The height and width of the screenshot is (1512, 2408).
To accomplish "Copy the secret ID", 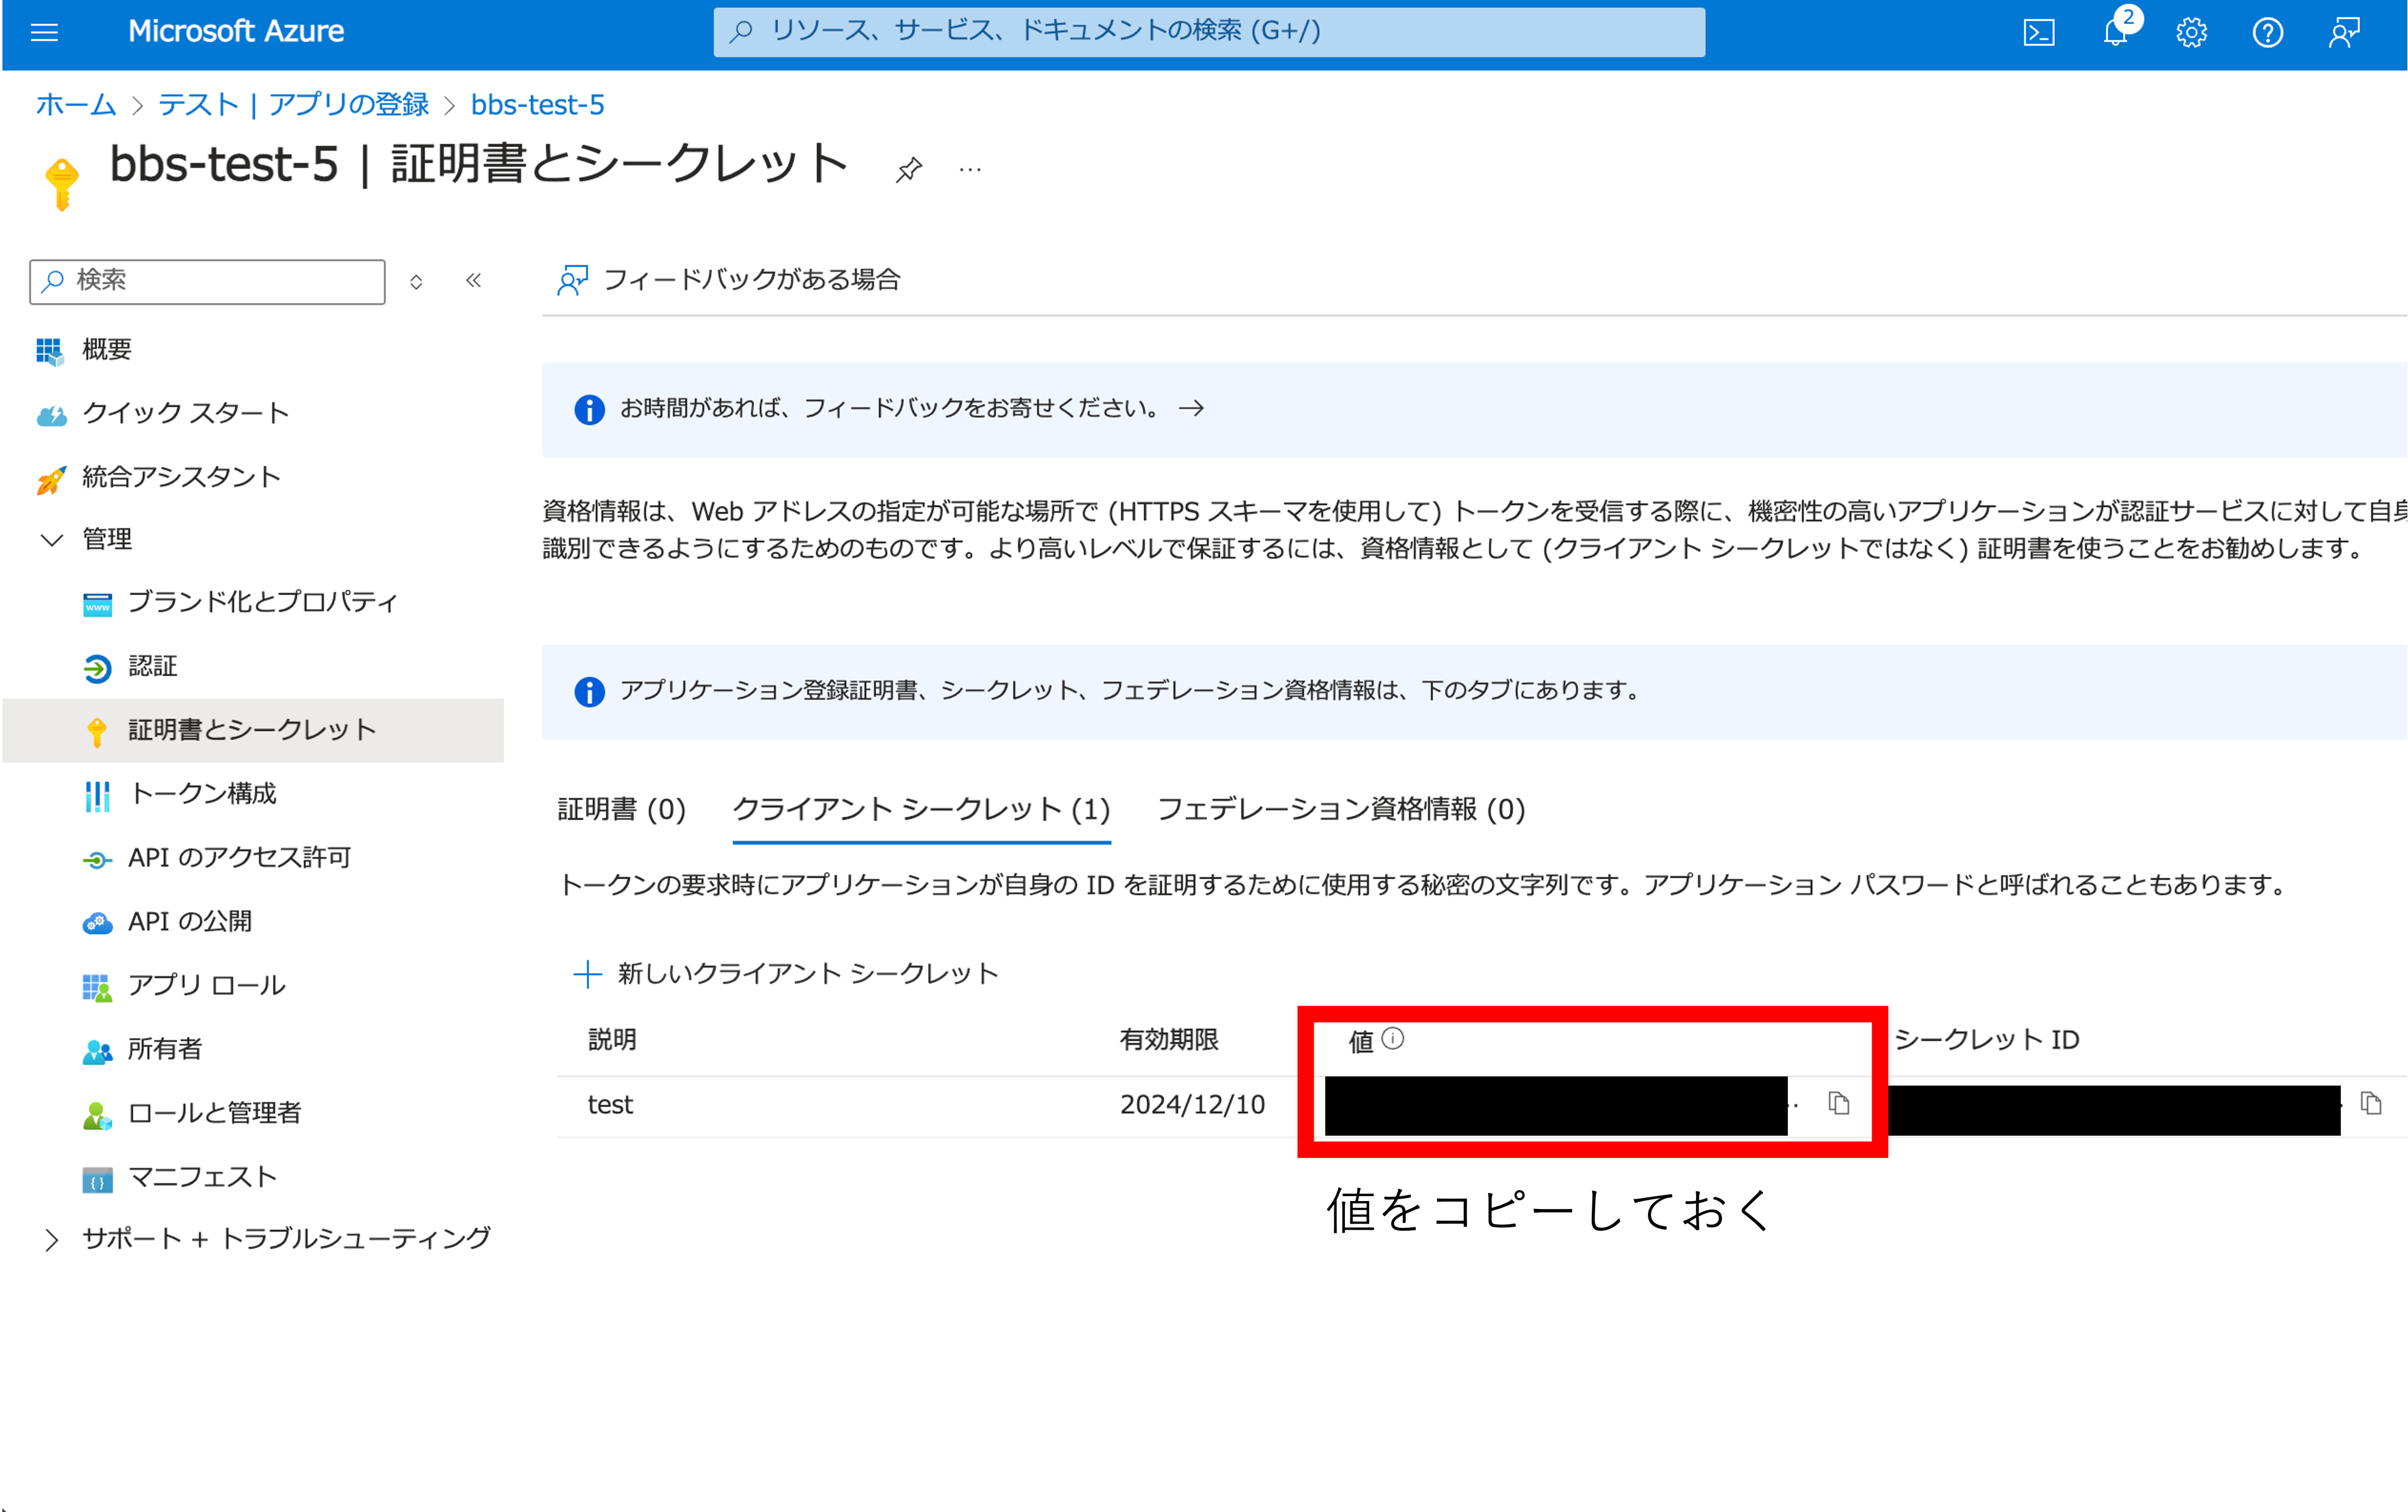I will click(x=2370, y=1103).
